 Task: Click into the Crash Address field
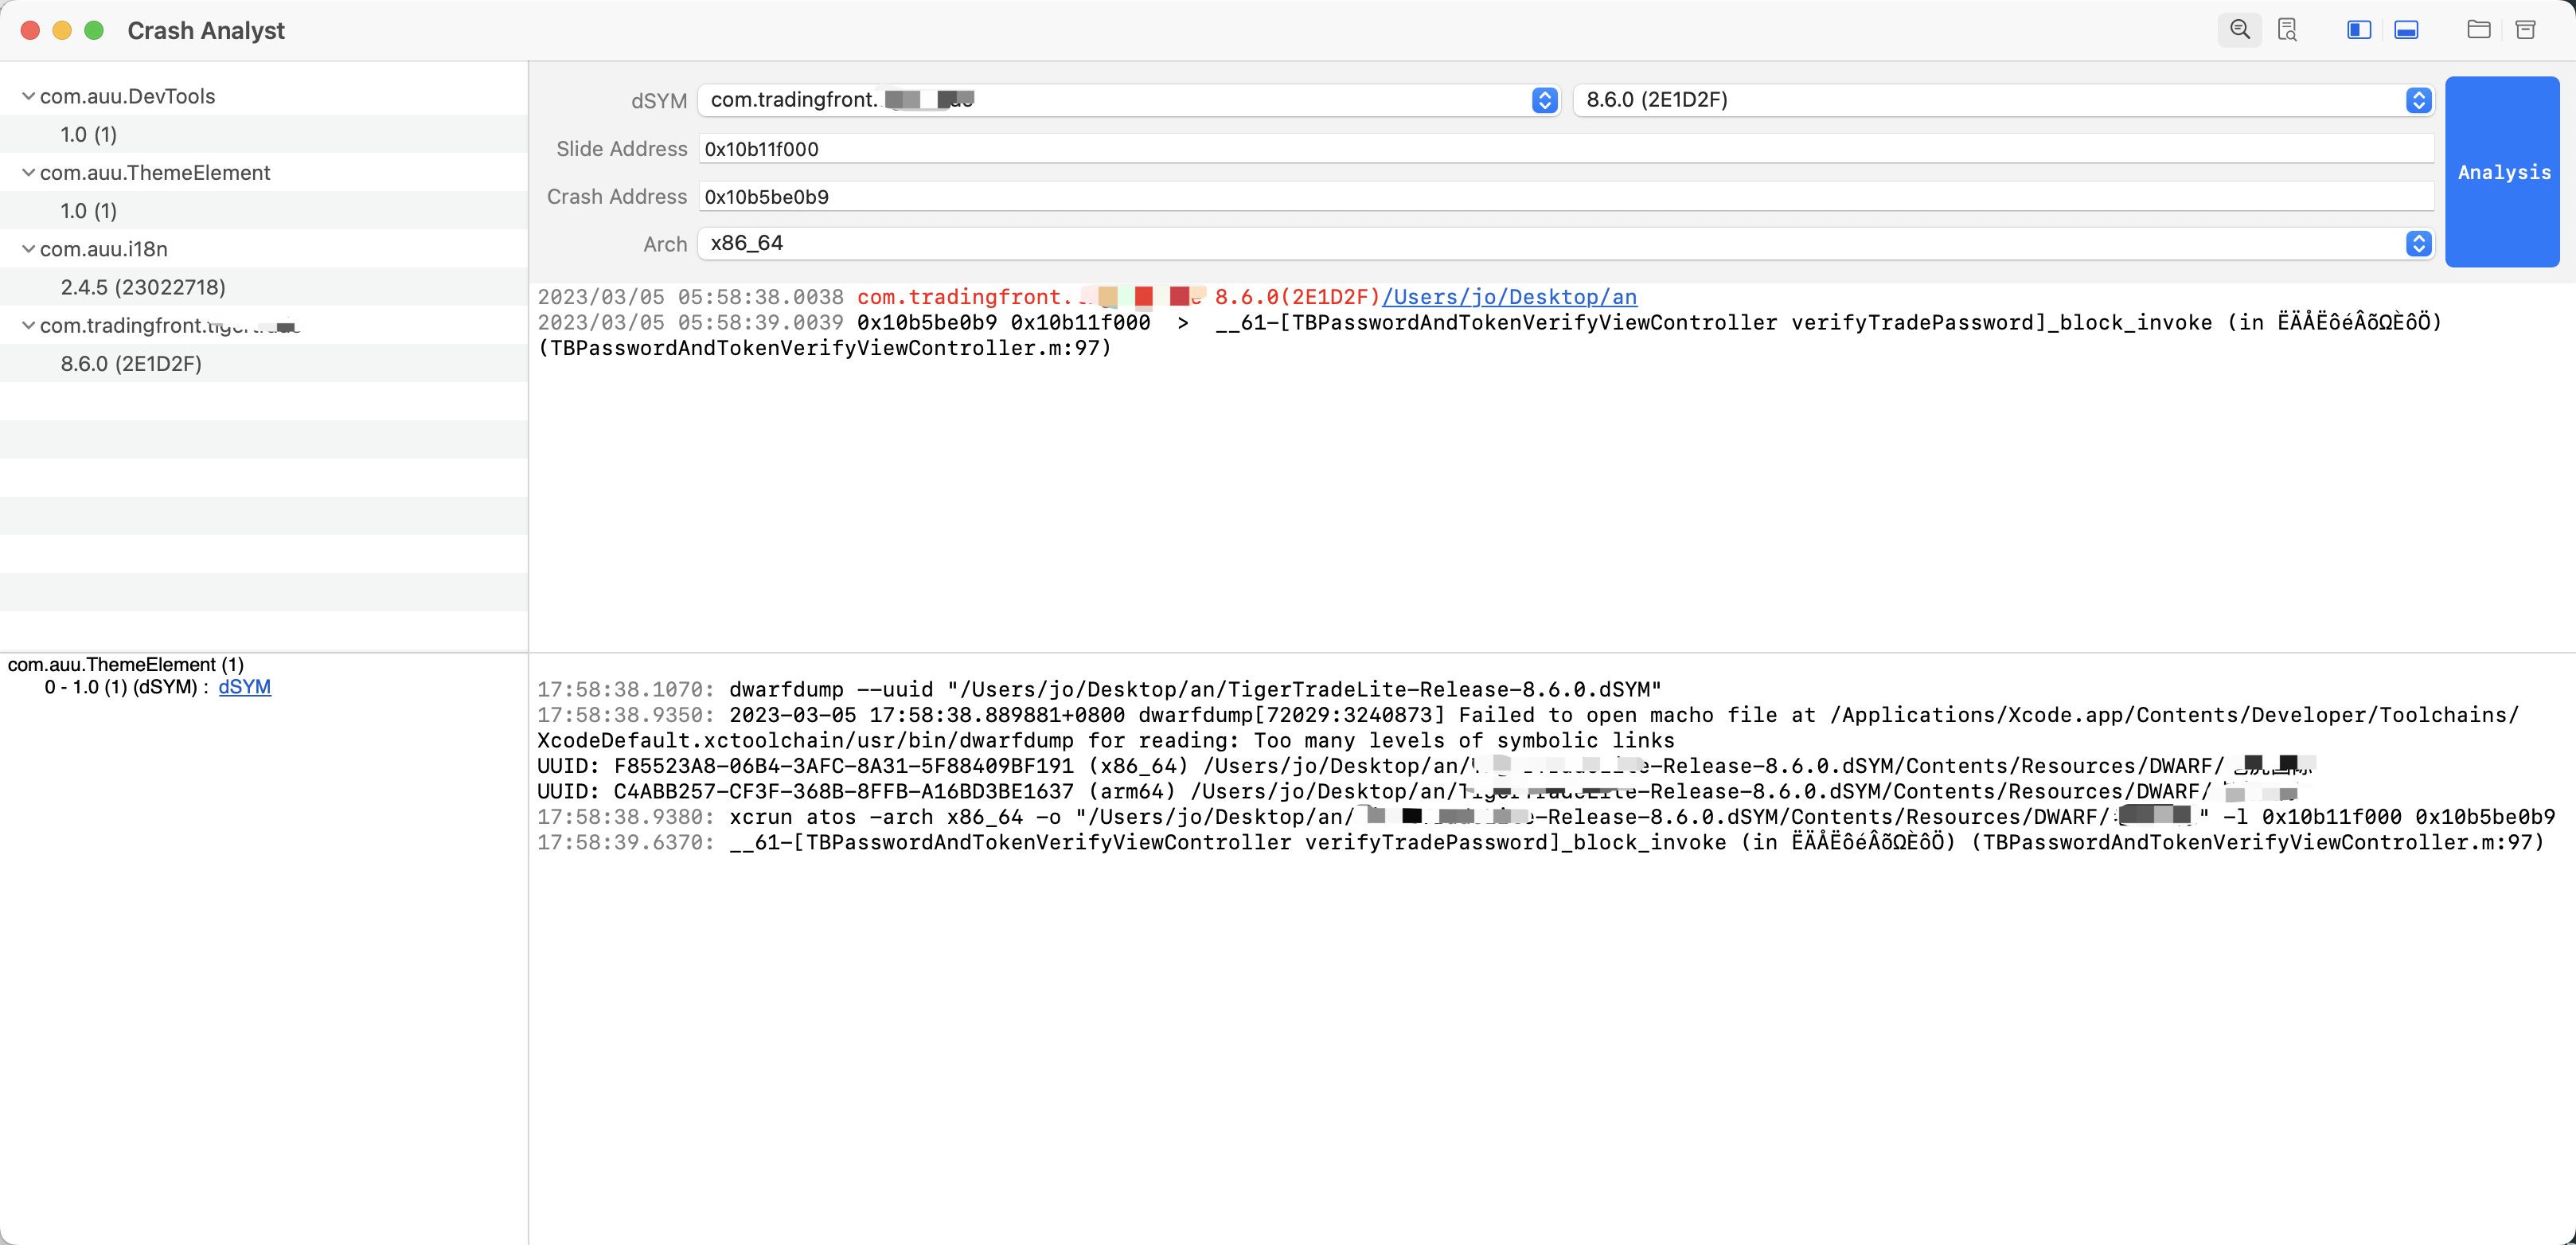point(1564,197)
